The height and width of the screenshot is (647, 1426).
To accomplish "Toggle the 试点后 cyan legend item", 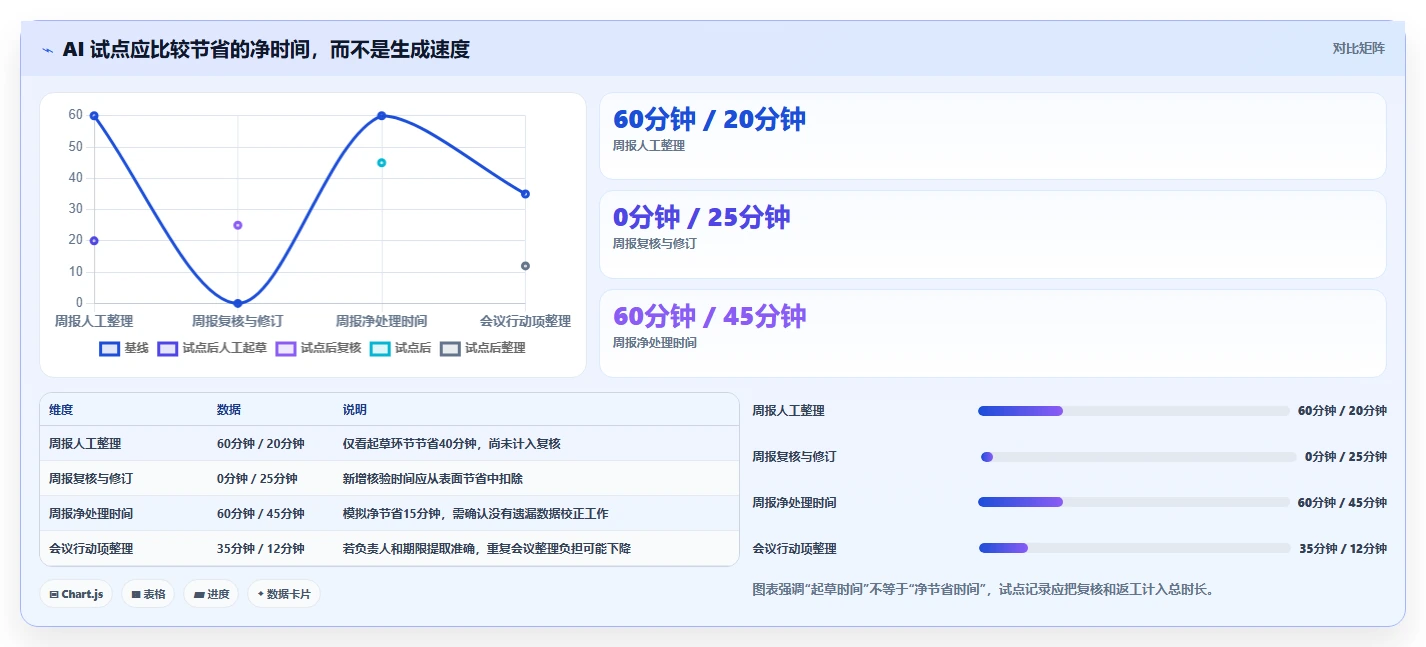I will coord(400,348).
